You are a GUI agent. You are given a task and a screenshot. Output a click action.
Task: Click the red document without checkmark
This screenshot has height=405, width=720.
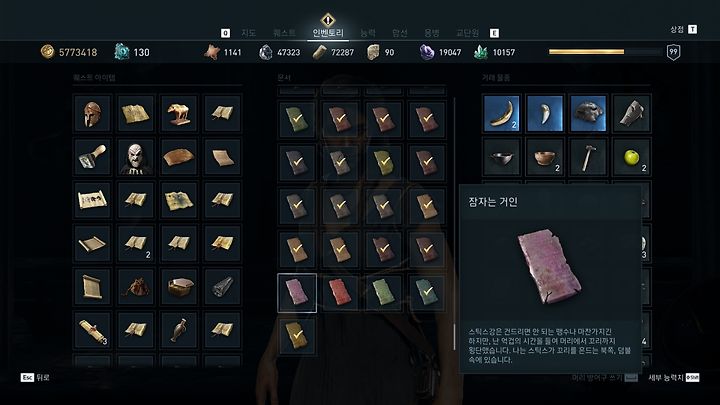click(x=340, y=292)
